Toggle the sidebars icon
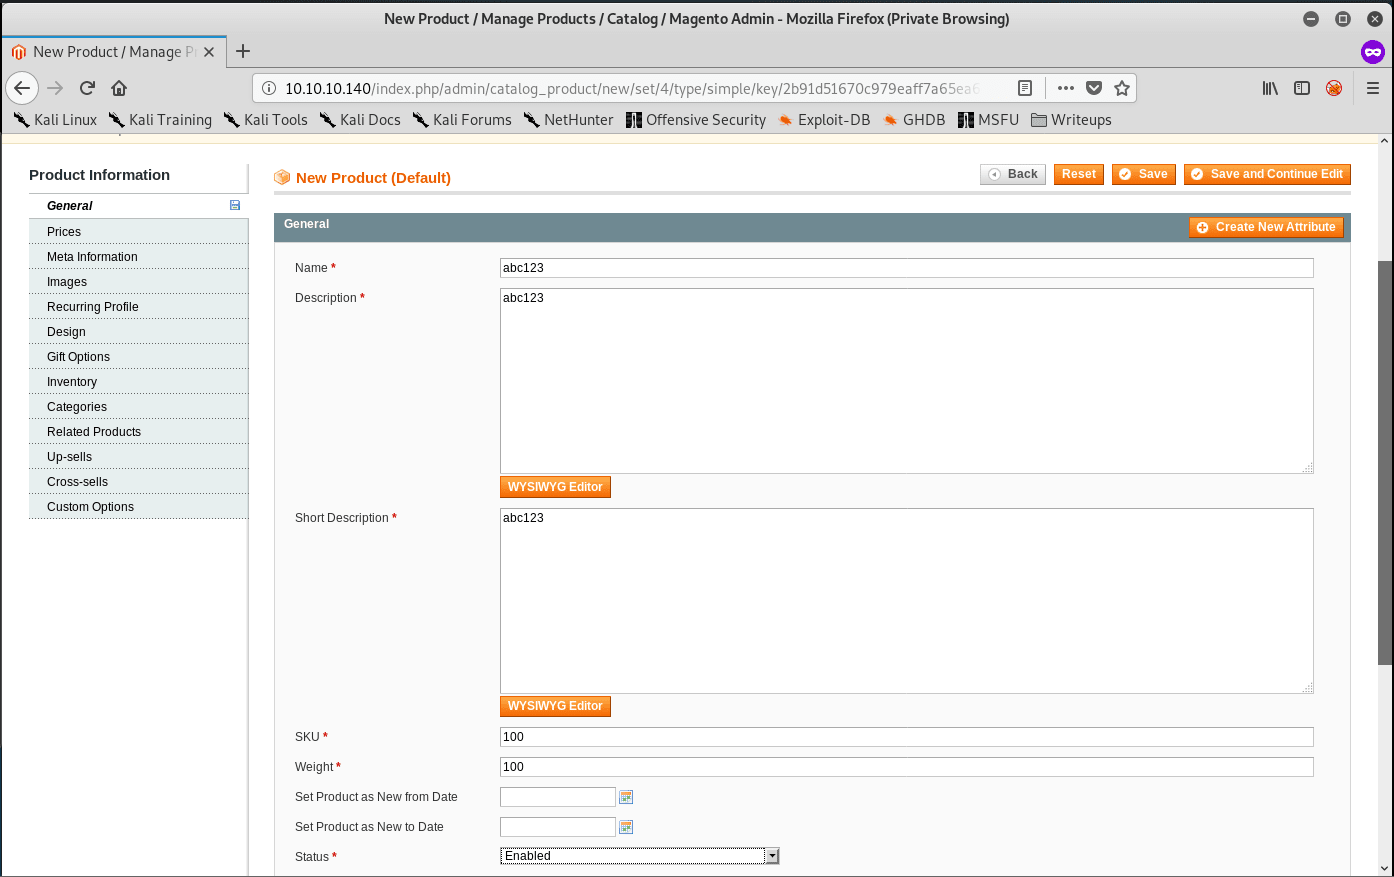Image resolution: width=1394 pixels, height=877 pixels. [1302, 88]
